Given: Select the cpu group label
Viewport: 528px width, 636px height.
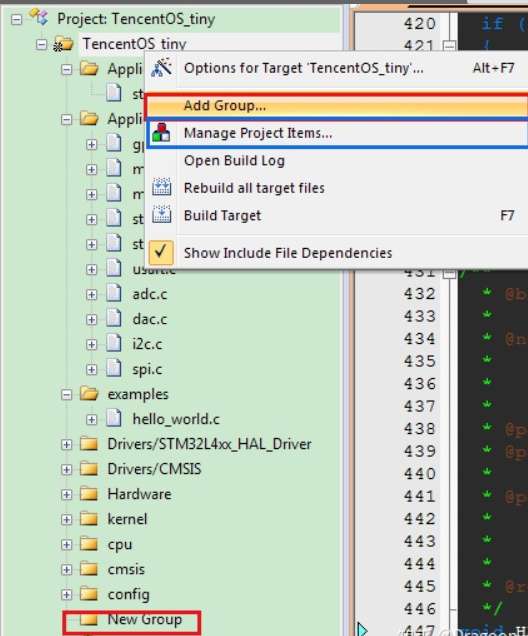Looking at the screenshot, I should 120,545.
